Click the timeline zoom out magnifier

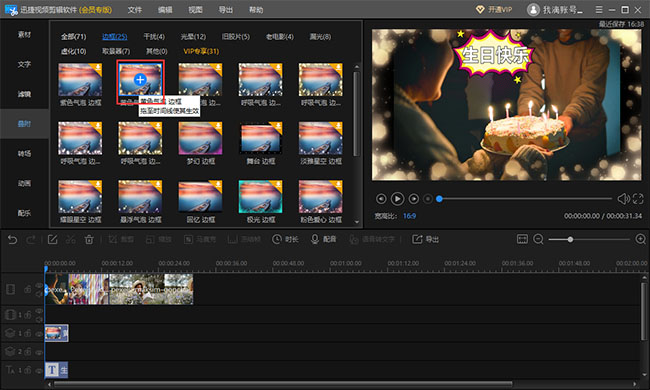pos(538,239)
